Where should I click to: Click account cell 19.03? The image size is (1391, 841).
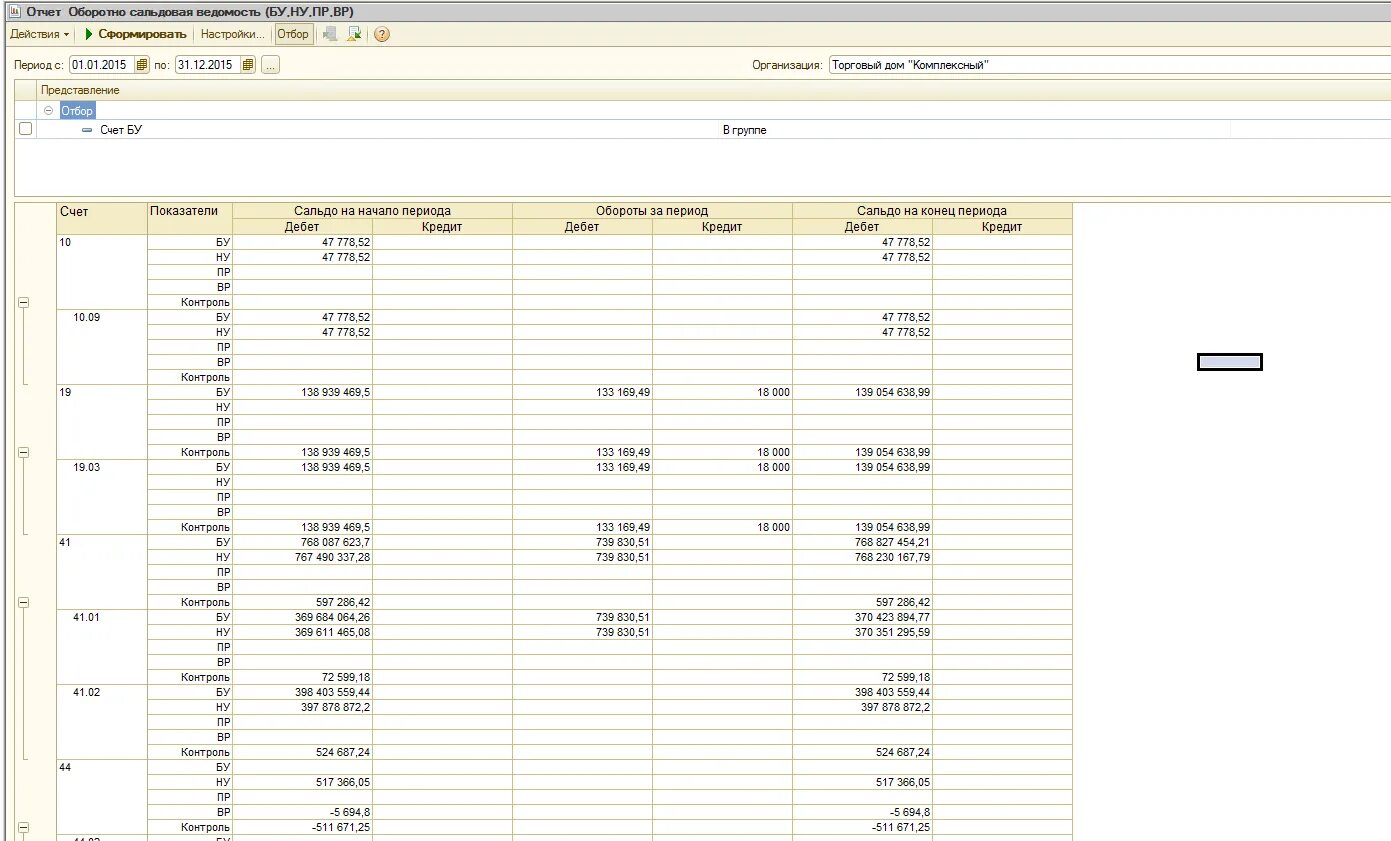point(102,497)
